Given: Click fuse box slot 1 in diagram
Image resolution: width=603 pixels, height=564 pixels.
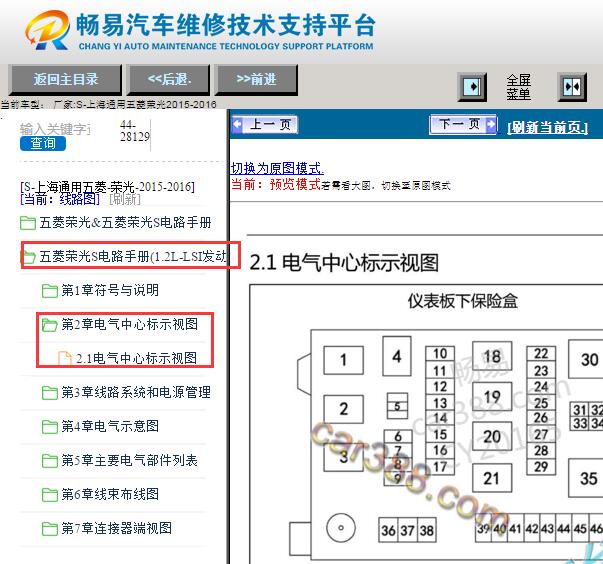Looking at the screenshot, I should [x=343, y=360].
